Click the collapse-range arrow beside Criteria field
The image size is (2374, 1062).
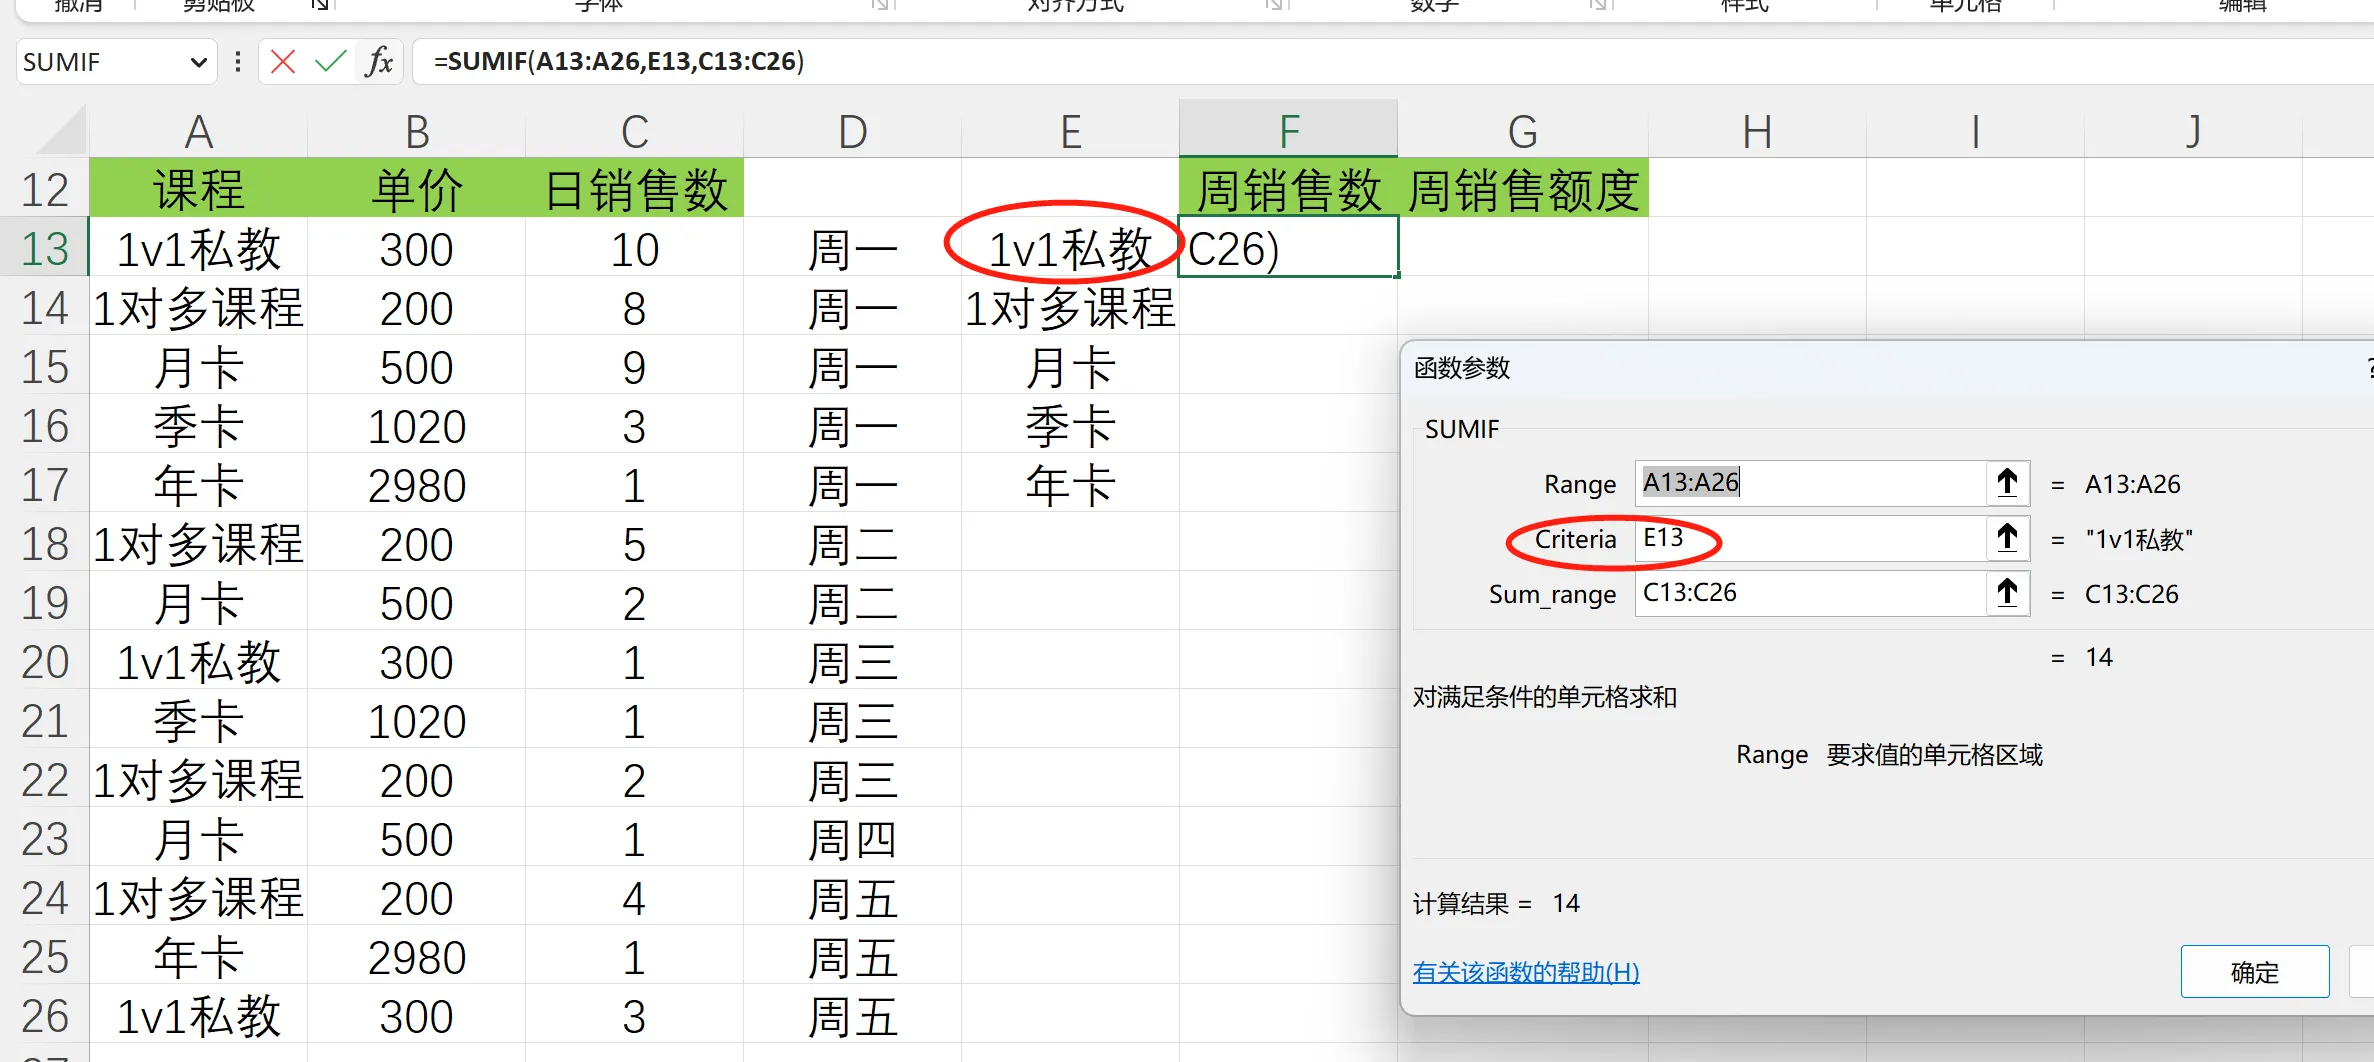click(x=2008, y=539)
